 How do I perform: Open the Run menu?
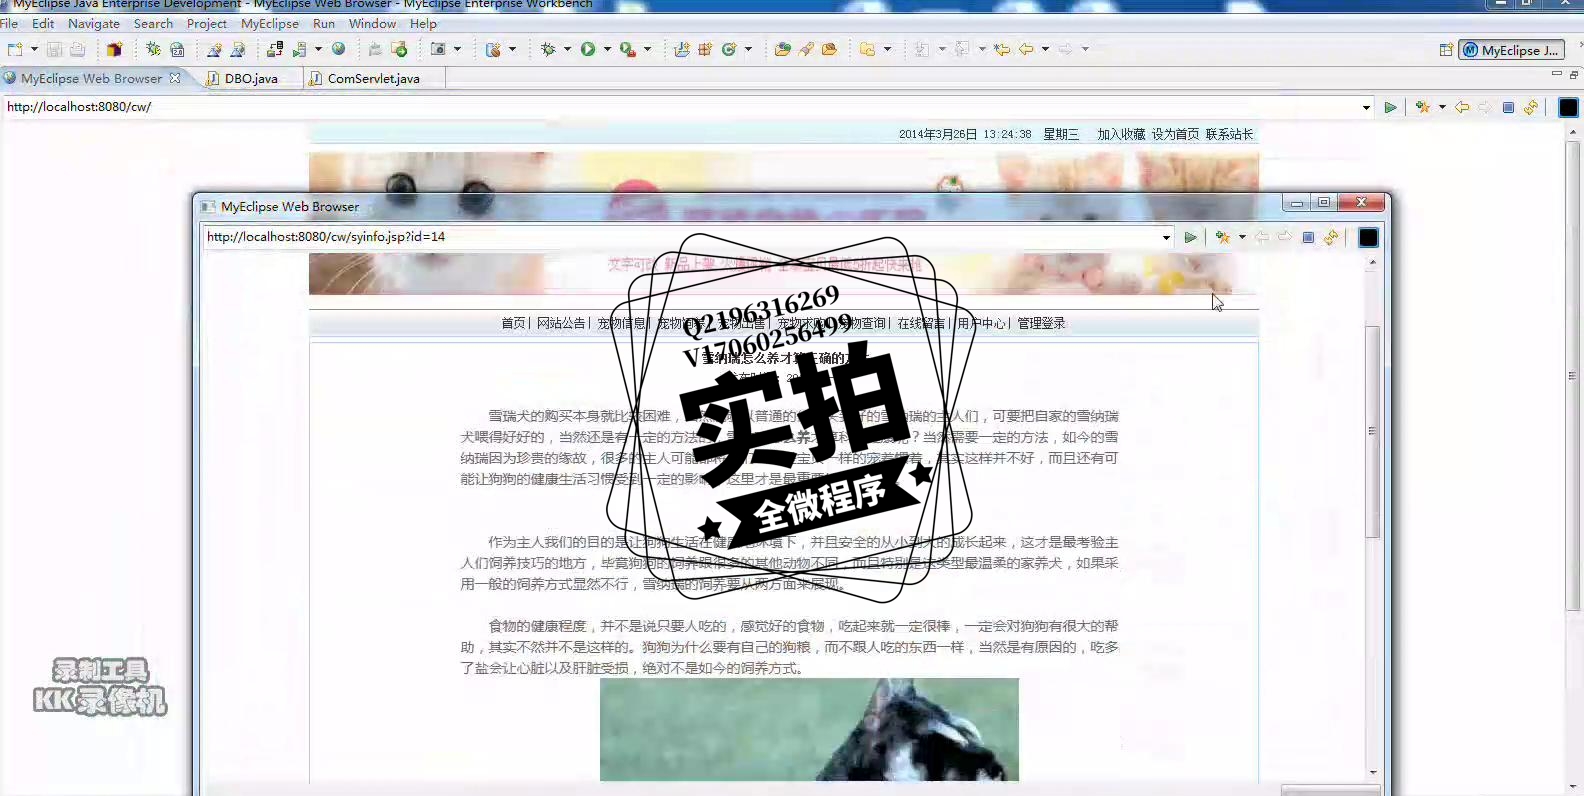coord(324,23)
